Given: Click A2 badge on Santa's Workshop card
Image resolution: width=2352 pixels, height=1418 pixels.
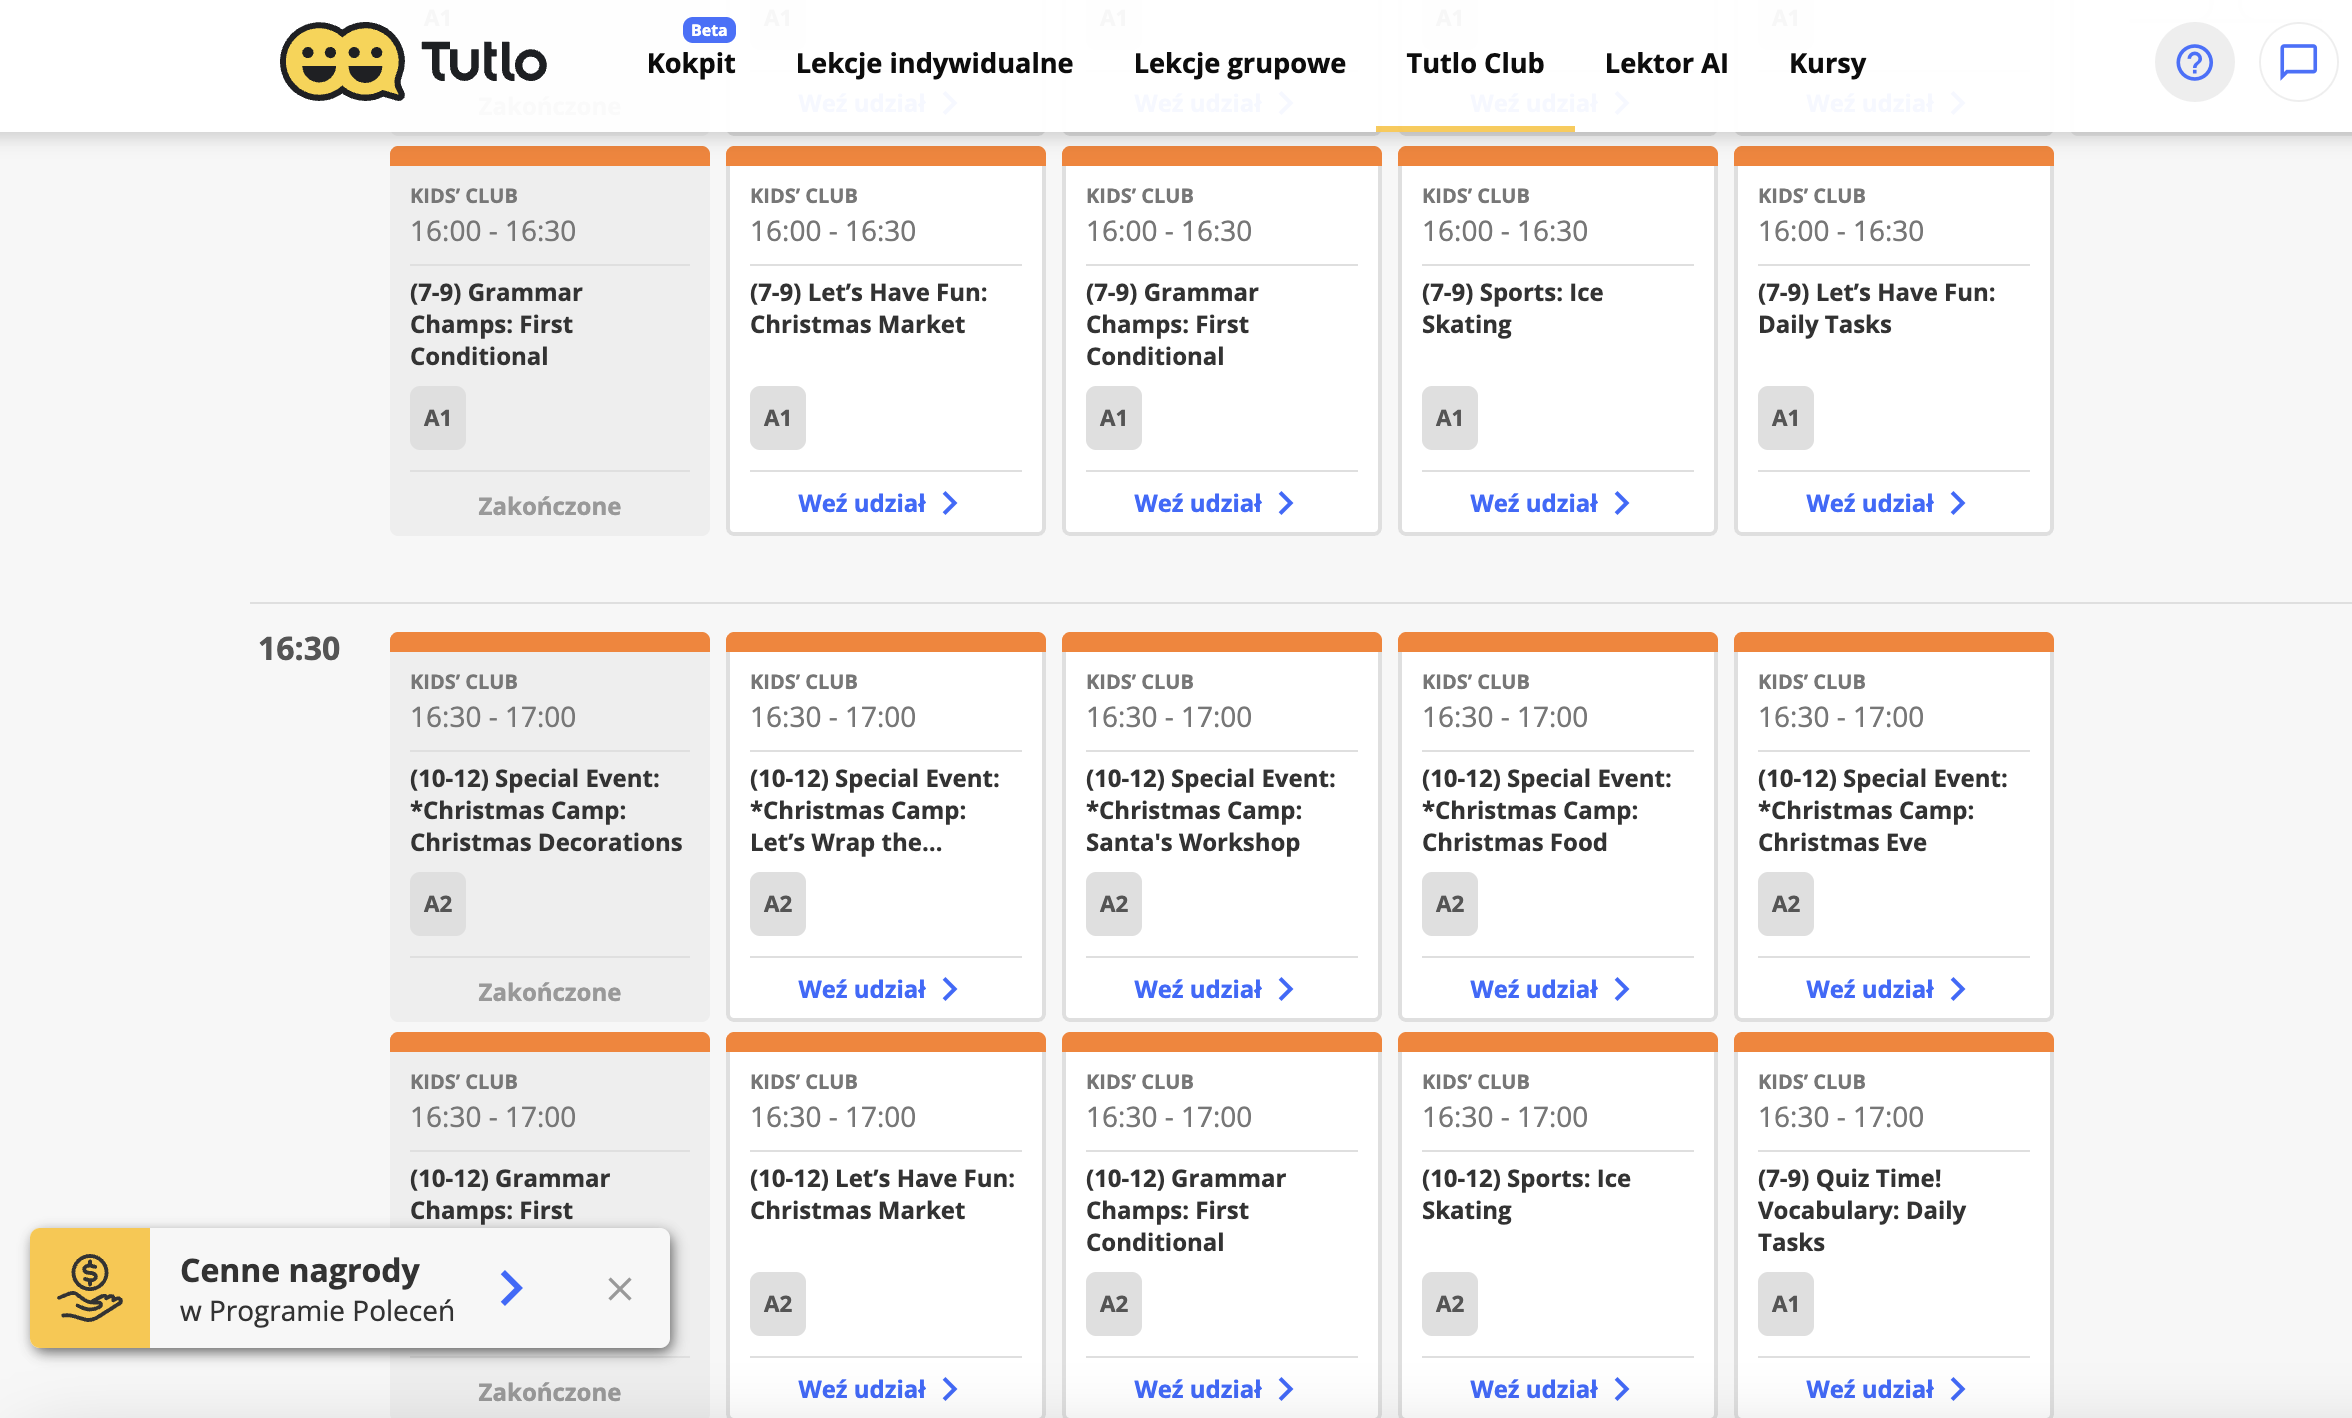Looking at the screenshot, I should click(1113, 904).
